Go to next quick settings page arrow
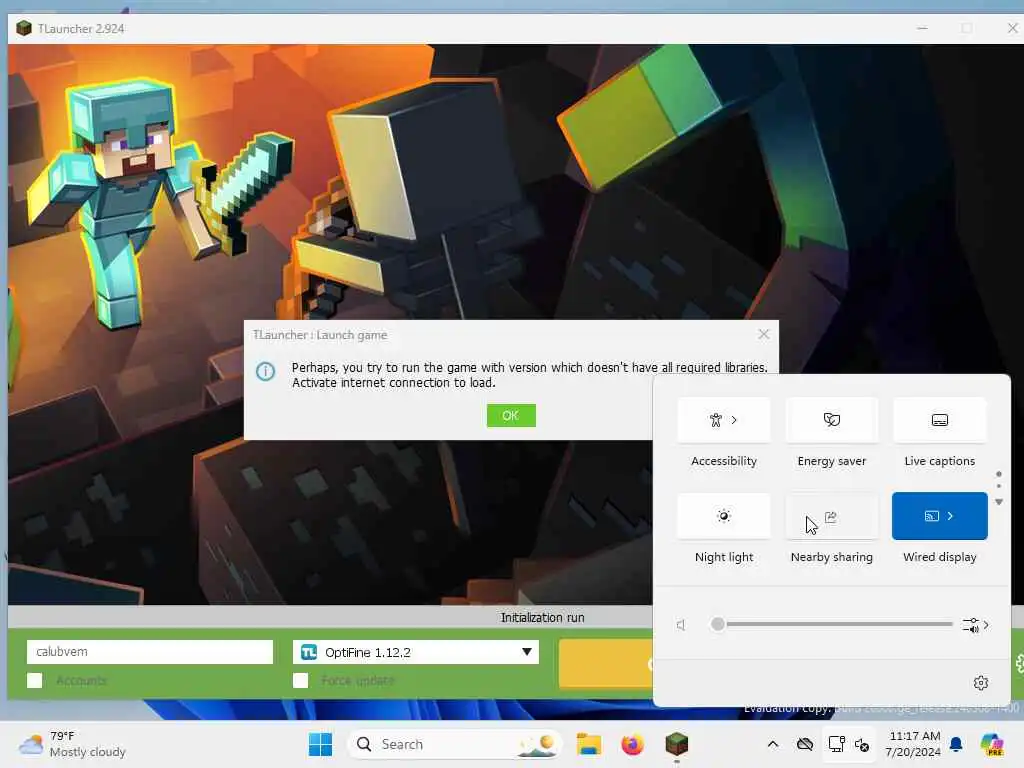1024x768 pixels. click(999, 502)
